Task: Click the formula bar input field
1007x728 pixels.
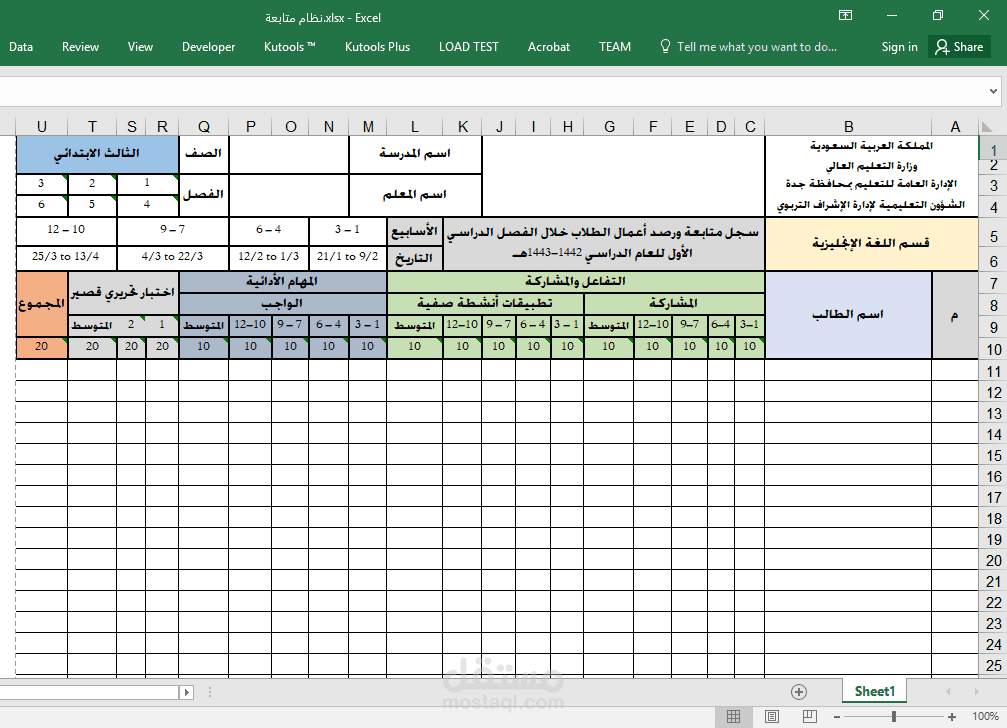Action: pyautogui.click(x=491, y=91)
